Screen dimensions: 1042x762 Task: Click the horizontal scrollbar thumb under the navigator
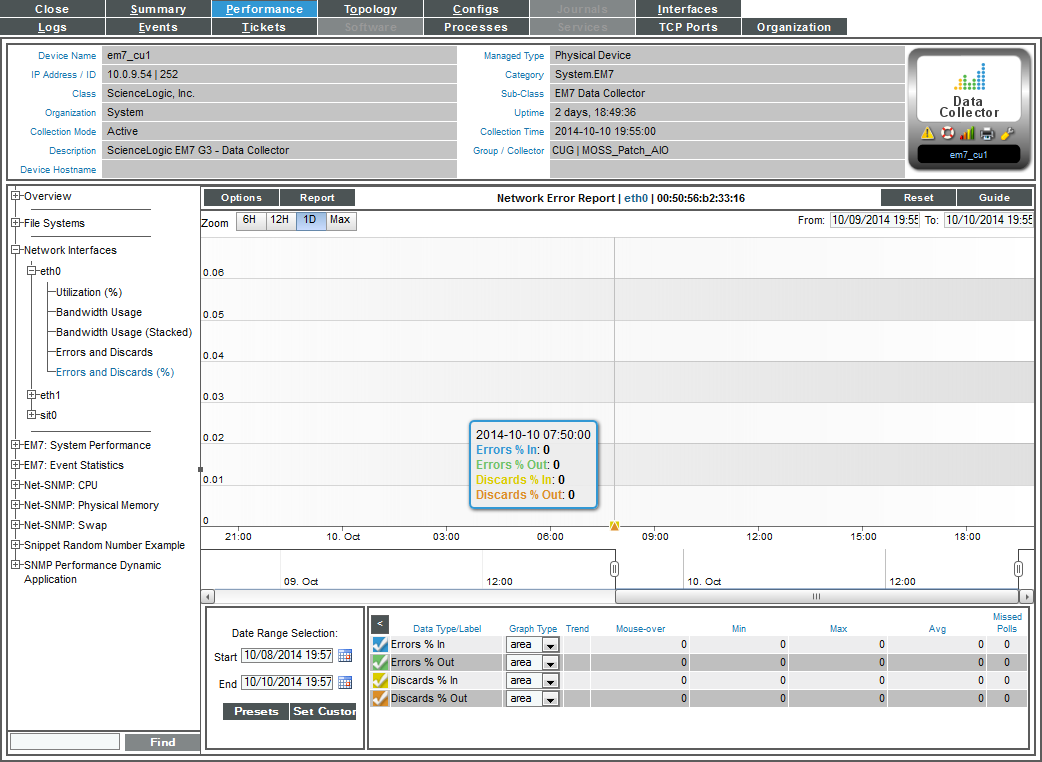click(x=817, y=597)
